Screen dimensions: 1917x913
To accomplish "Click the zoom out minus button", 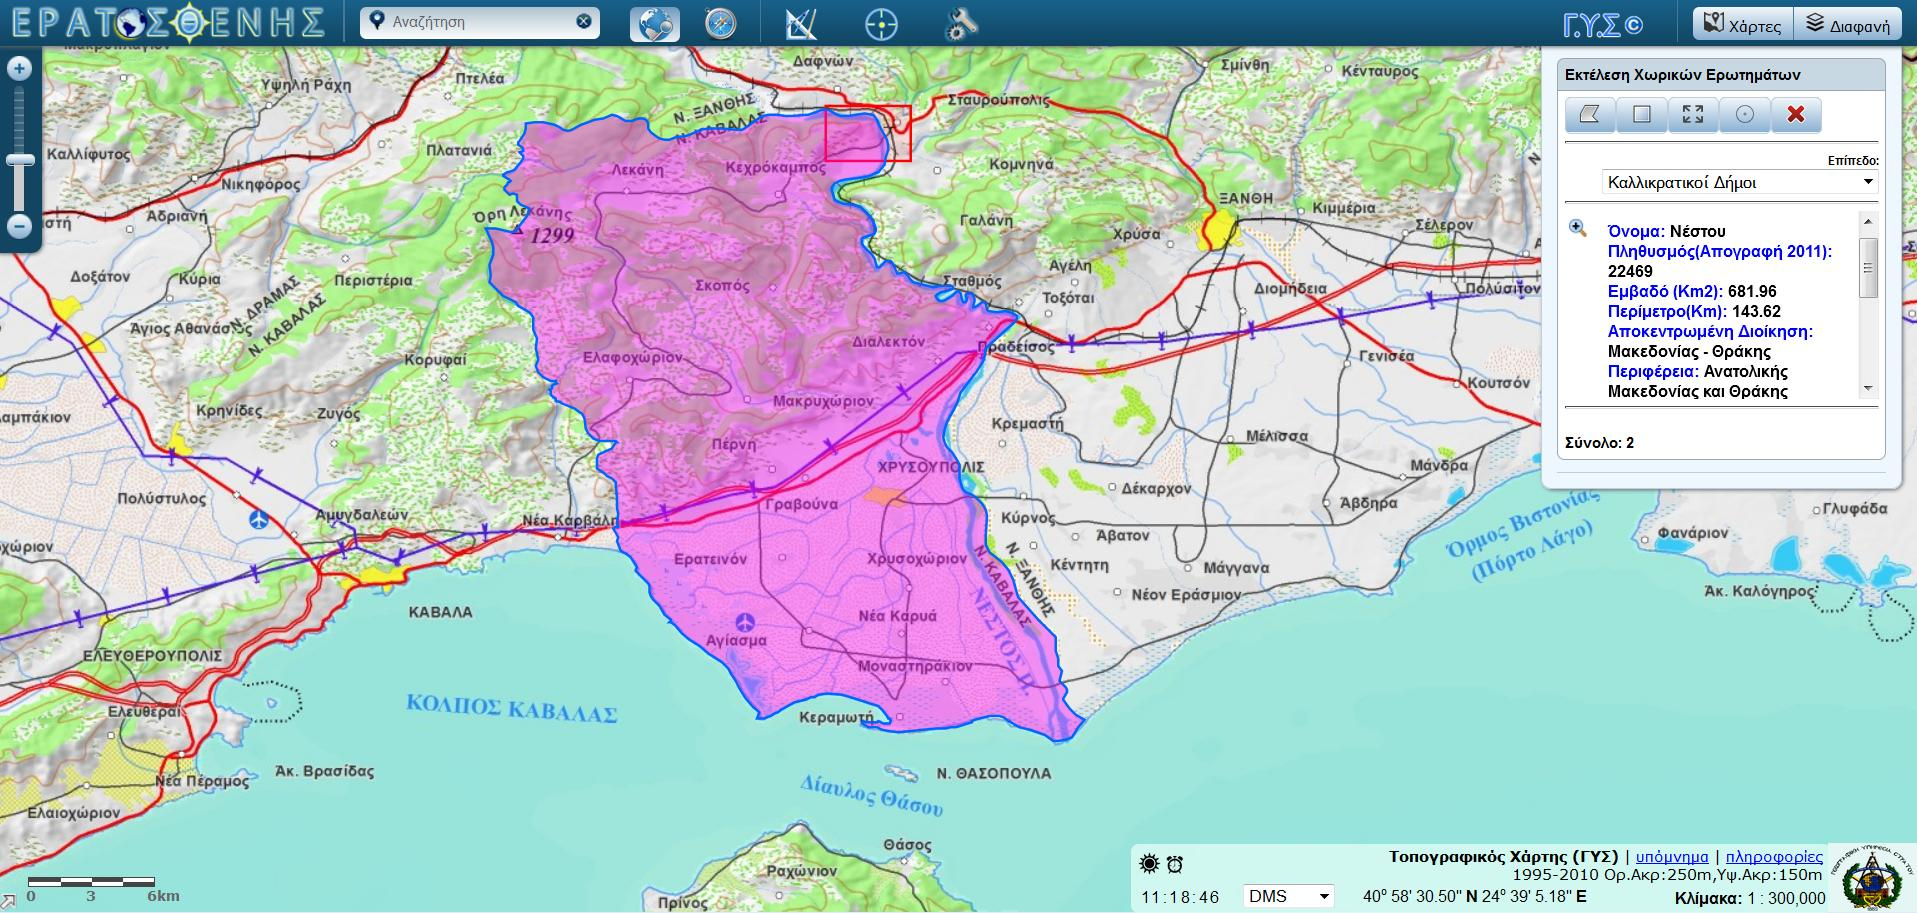I will (20, 226).
